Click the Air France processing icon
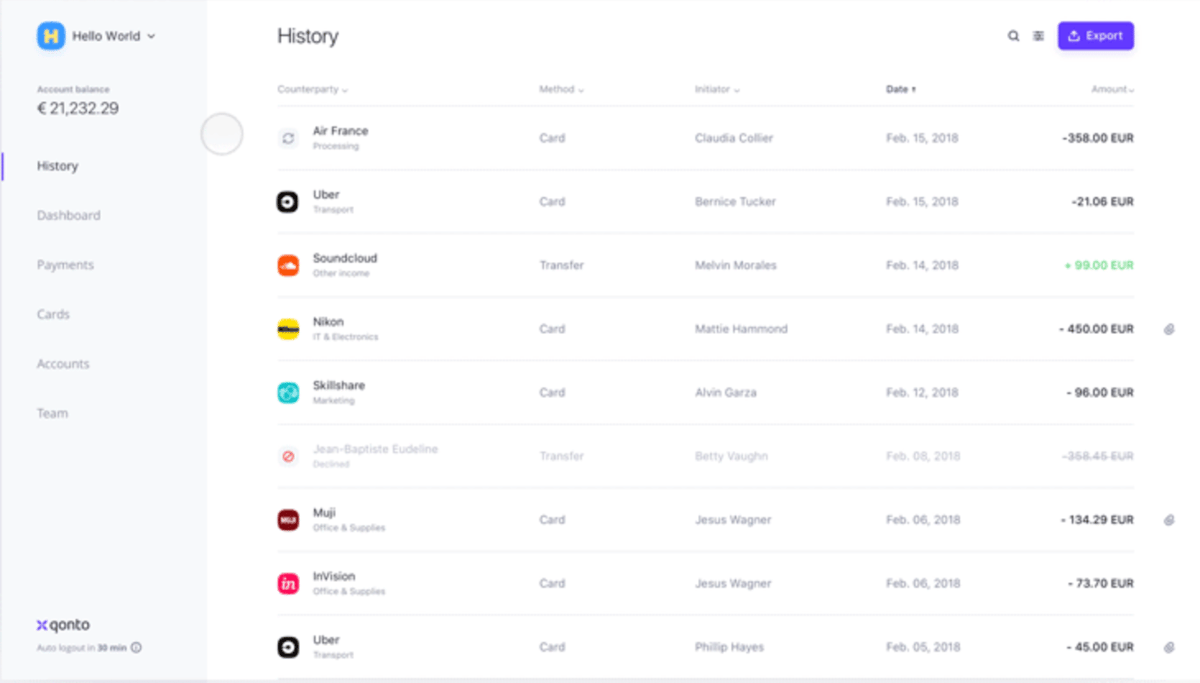 [x=288, y=138]
